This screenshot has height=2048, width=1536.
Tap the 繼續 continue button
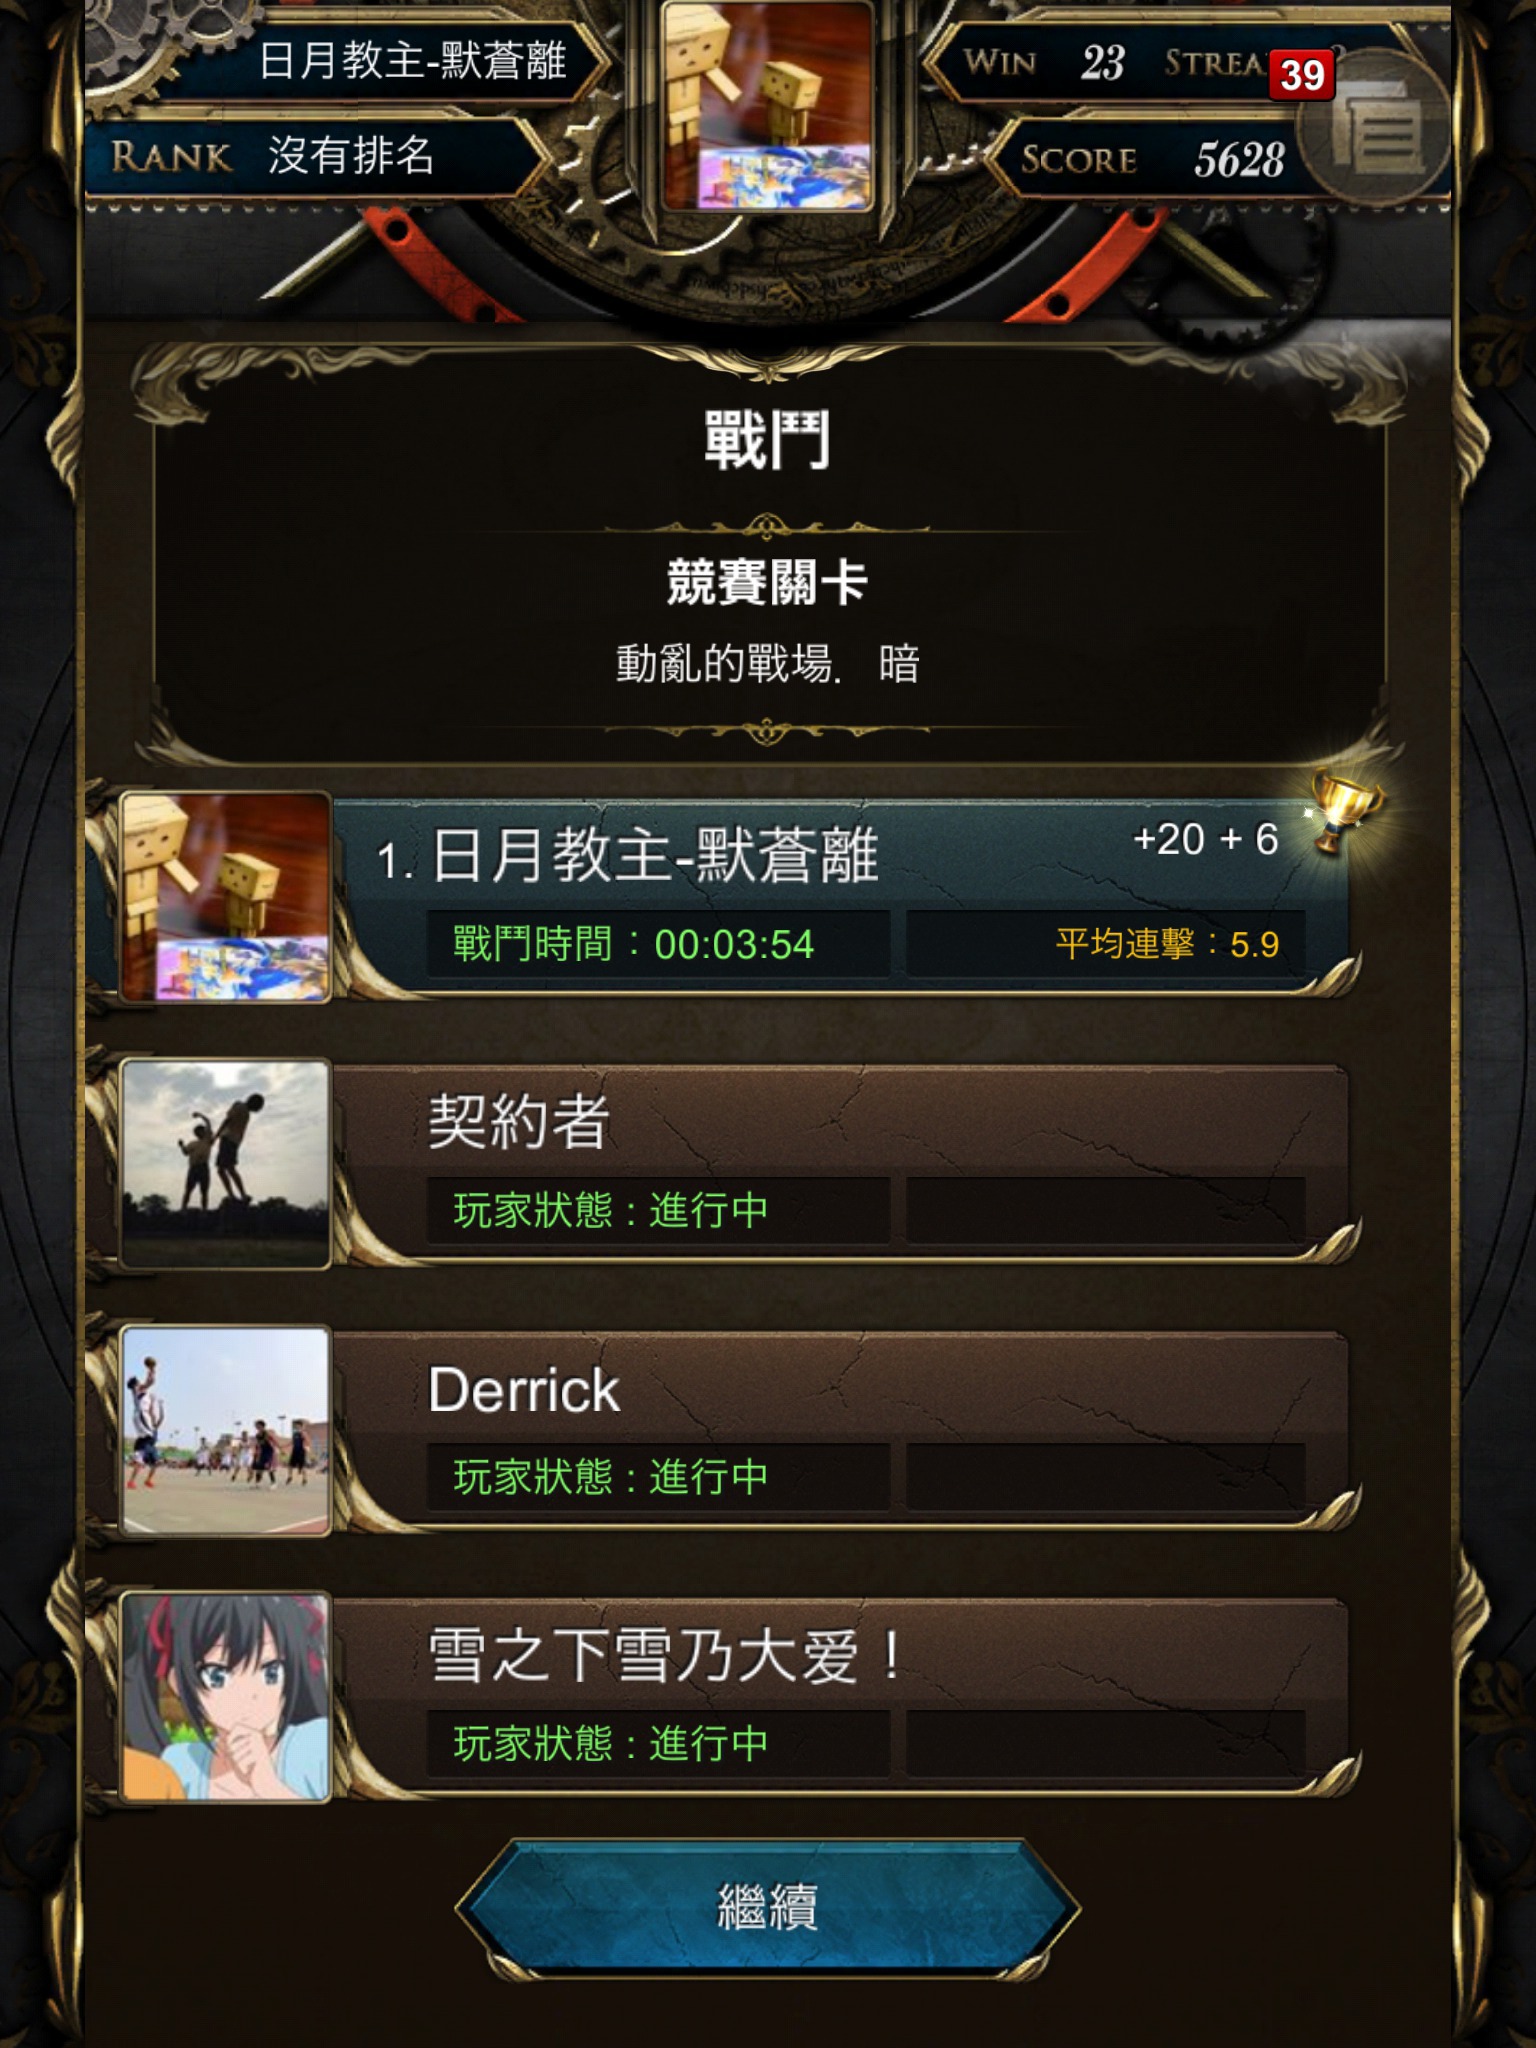tap(768, 1906)
